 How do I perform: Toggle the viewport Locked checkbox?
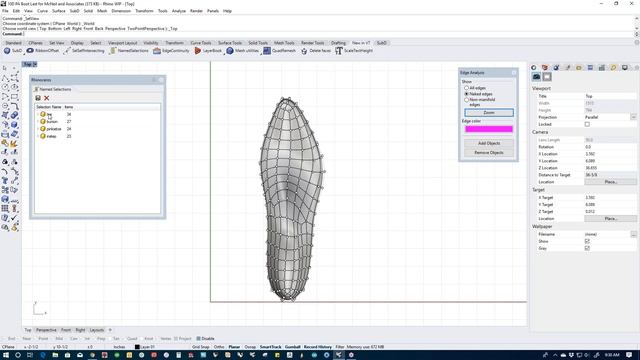point(587,124)
